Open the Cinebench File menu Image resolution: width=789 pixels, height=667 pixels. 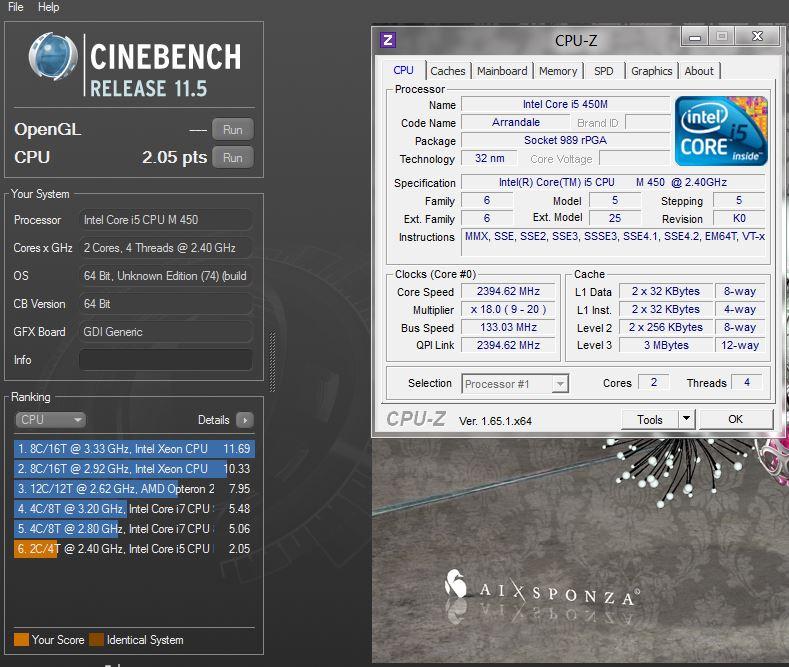point(16,7)
